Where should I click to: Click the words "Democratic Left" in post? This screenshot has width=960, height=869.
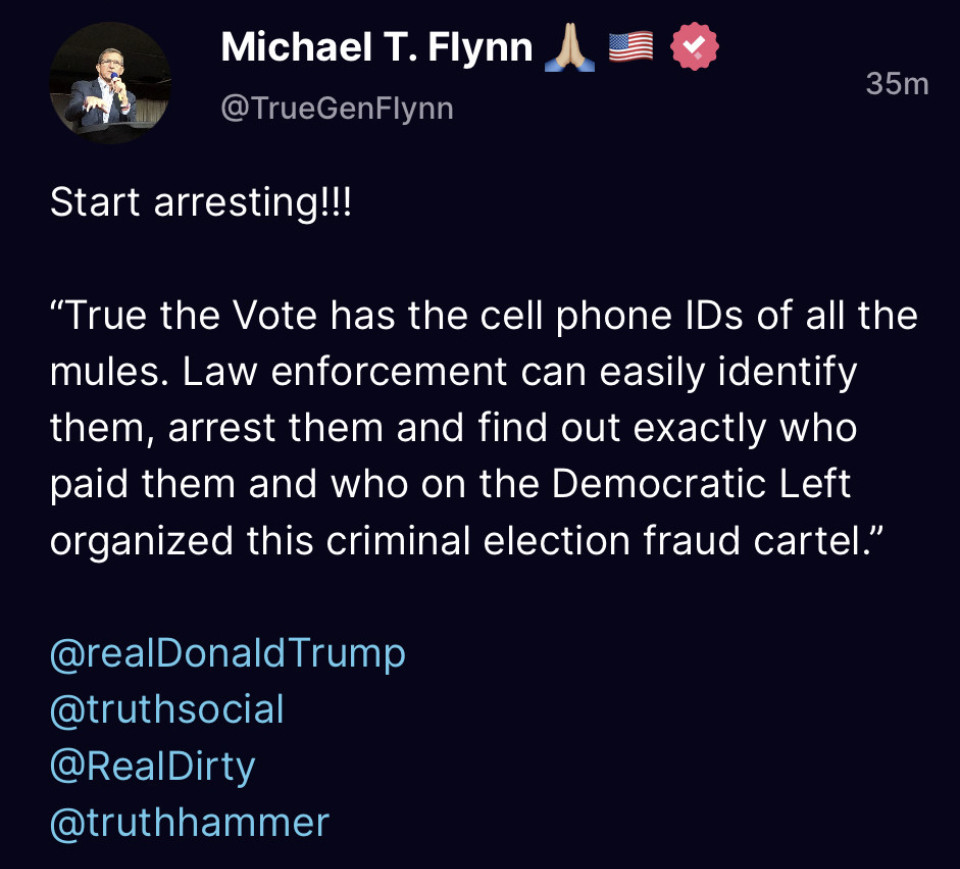click(x=701, y=485)
